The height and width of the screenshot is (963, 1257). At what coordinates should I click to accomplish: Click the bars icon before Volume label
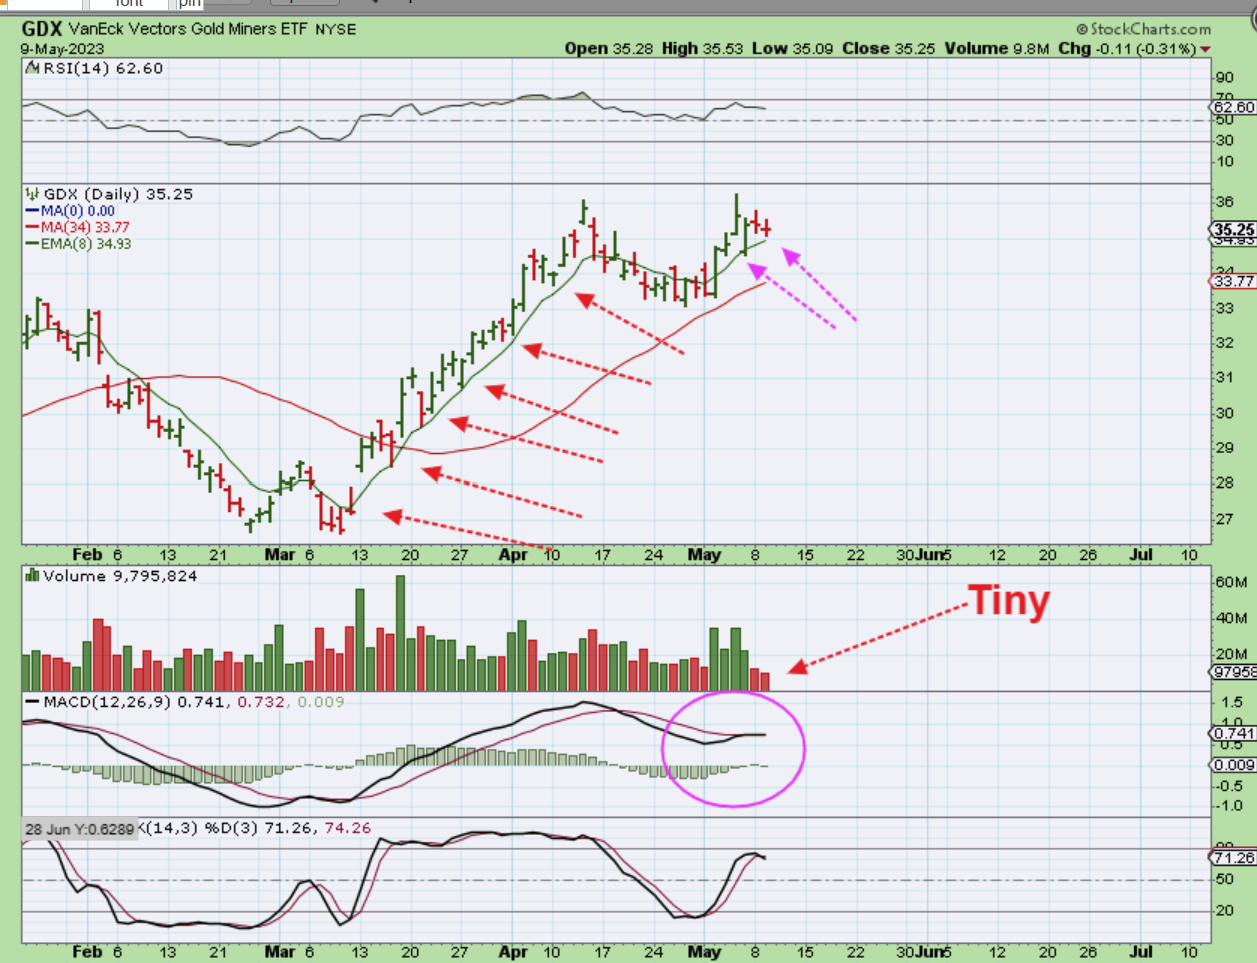(x=32, y=576)
